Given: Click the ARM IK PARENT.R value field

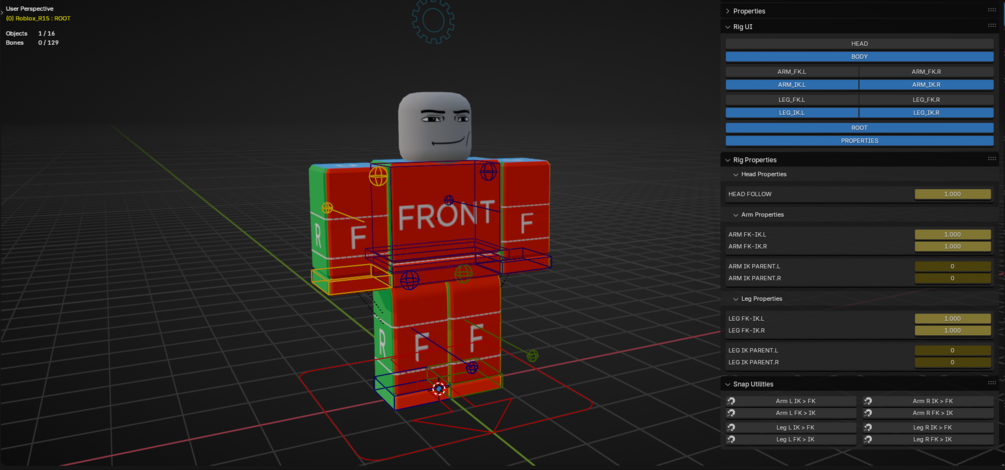Looking at the screenshot, I should pos(952,278).
